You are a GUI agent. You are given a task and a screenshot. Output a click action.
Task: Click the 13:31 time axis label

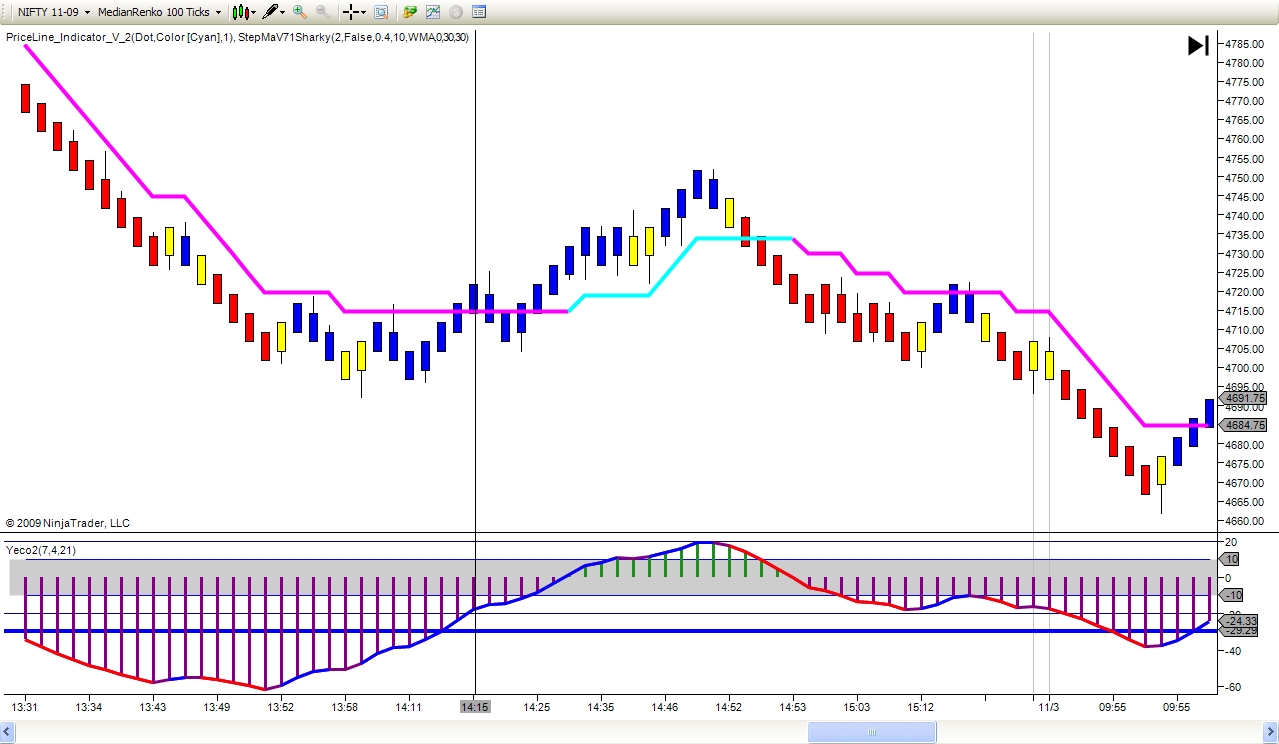25,707
